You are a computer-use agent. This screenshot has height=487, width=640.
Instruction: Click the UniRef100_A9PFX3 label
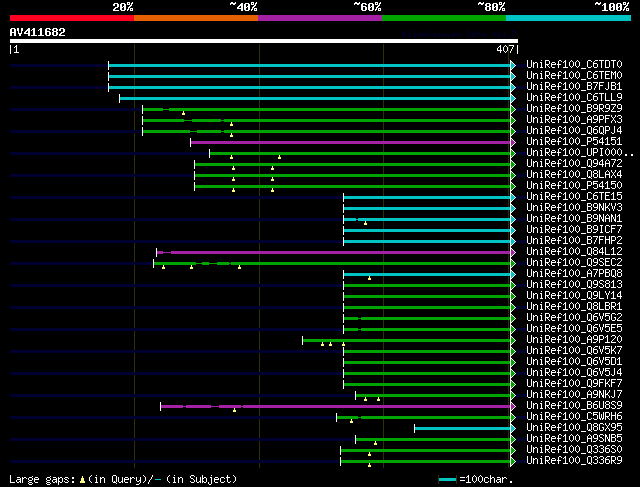tap(574, 120)
